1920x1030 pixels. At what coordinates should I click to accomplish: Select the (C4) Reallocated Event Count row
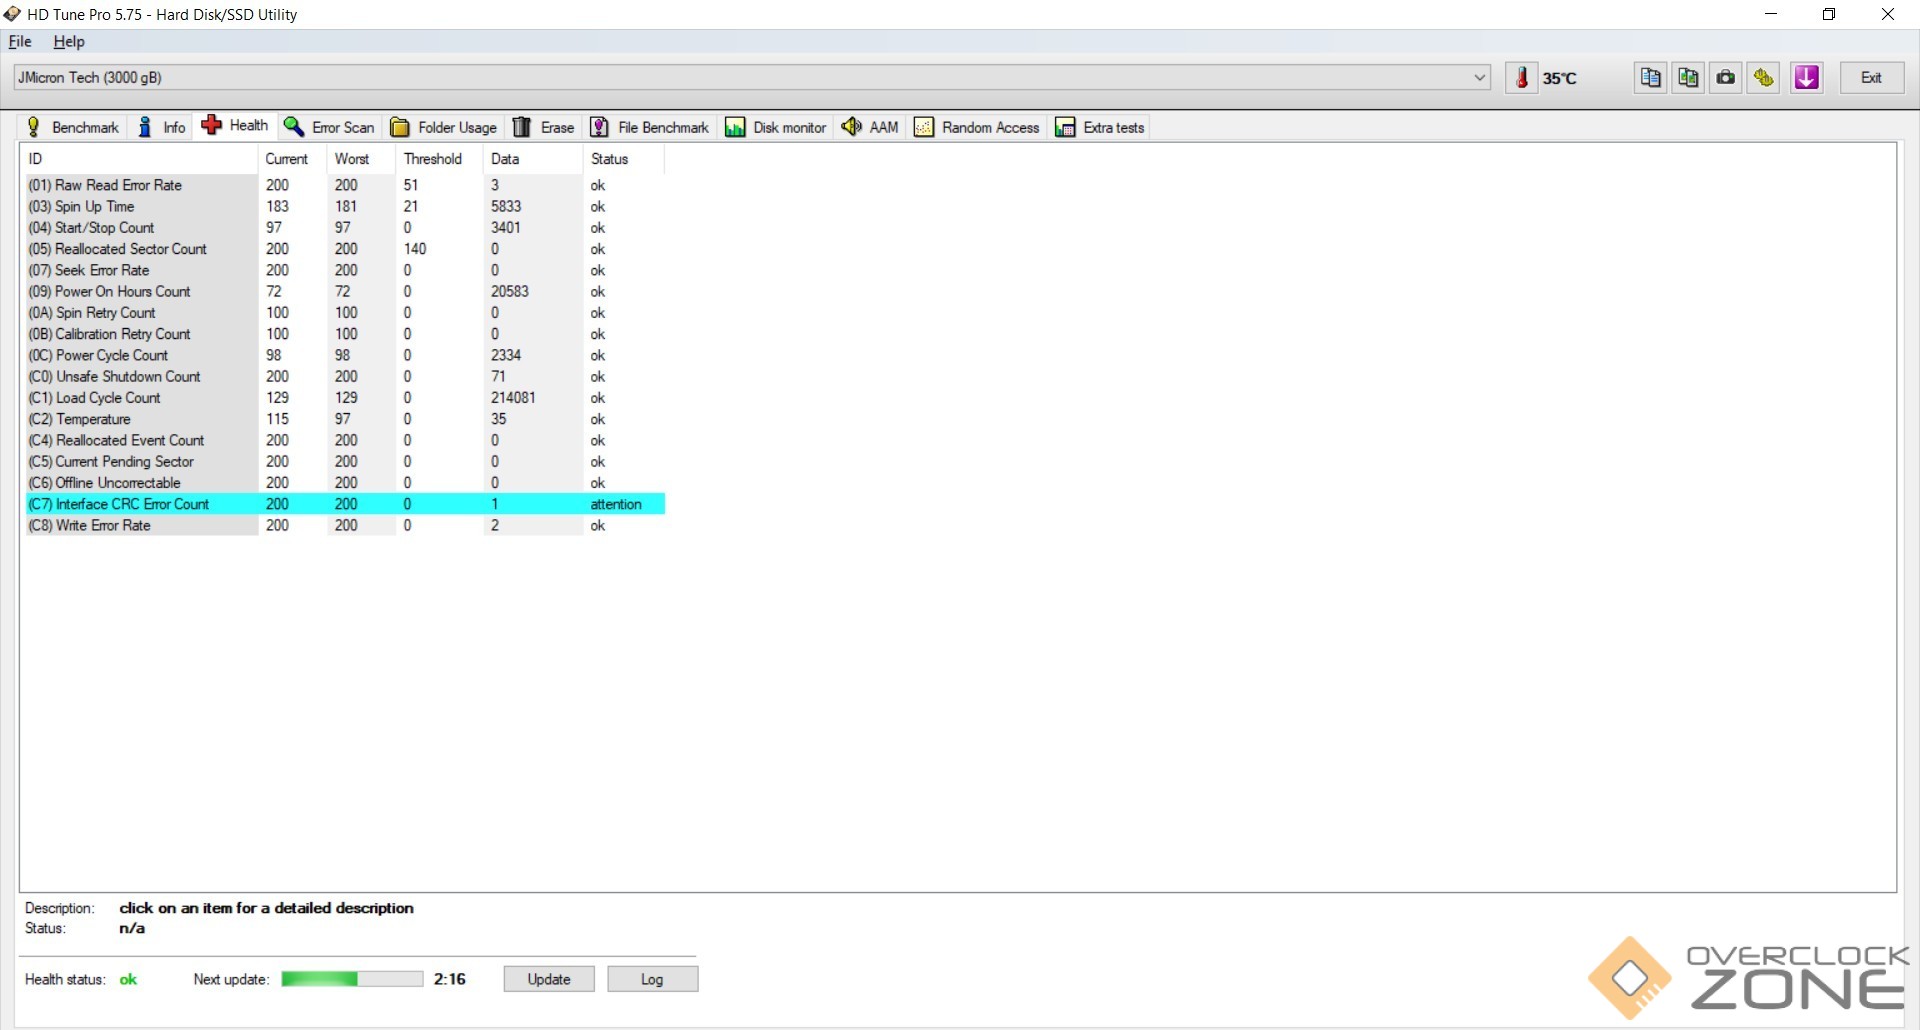[x=345, y=440]
